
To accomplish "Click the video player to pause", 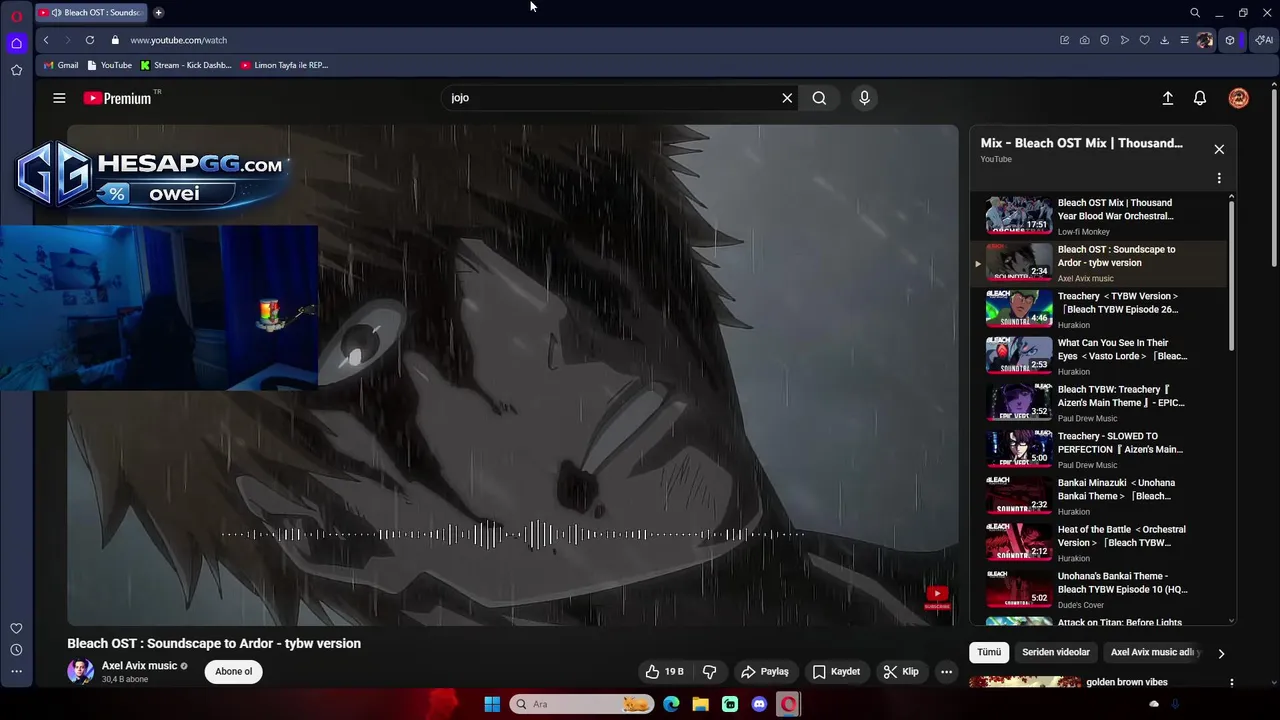I will 512,375.
